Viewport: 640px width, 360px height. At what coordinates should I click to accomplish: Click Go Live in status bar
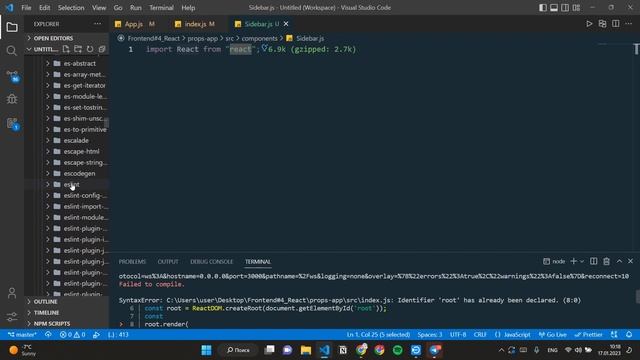pos(553,335)
